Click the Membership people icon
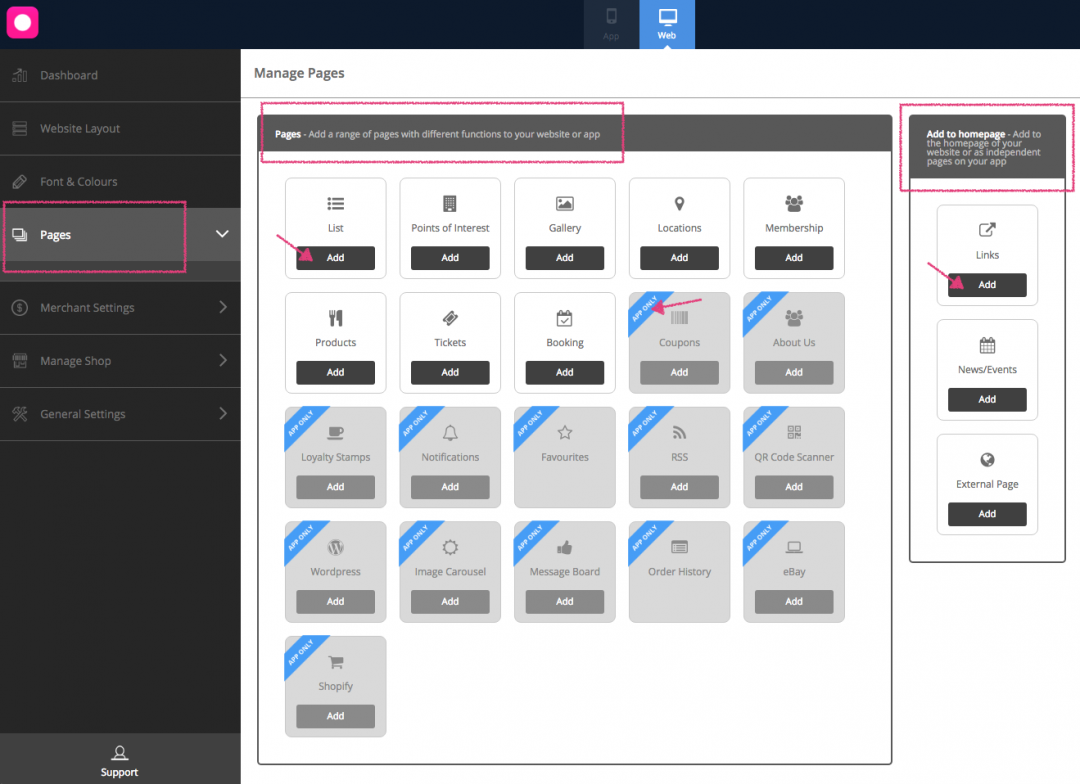Screen dimensions: 1080x784 click(793, 203)
